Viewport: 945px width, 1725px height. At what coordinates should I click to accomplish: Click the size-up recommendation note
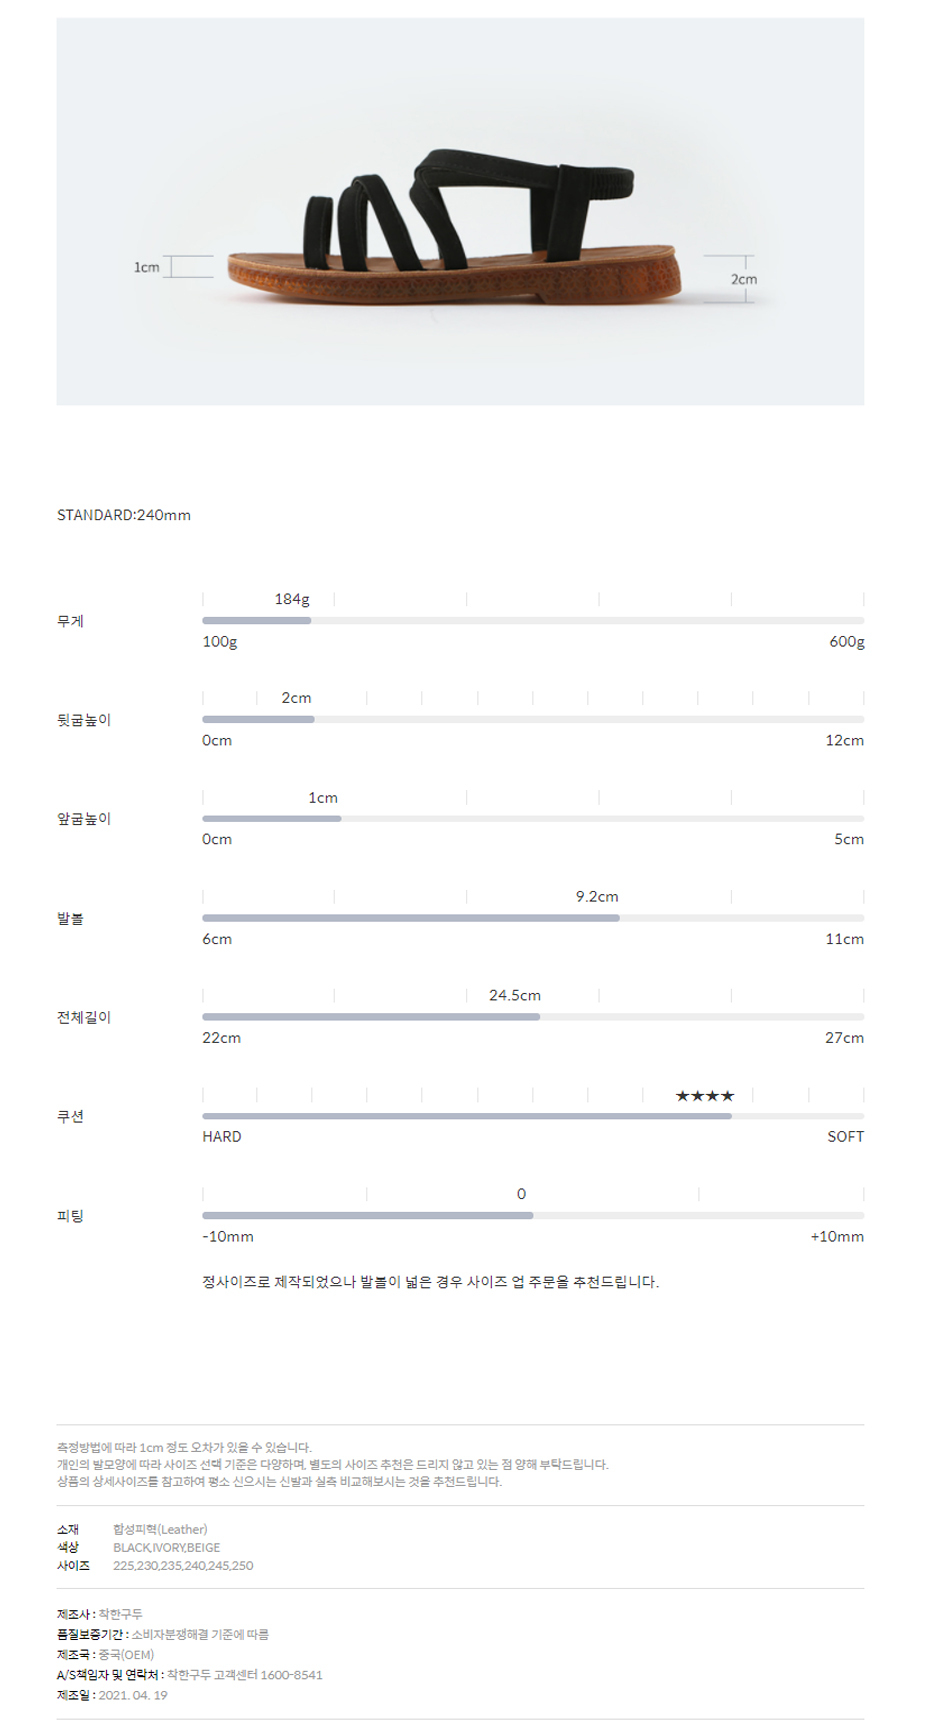point(430,1282)
